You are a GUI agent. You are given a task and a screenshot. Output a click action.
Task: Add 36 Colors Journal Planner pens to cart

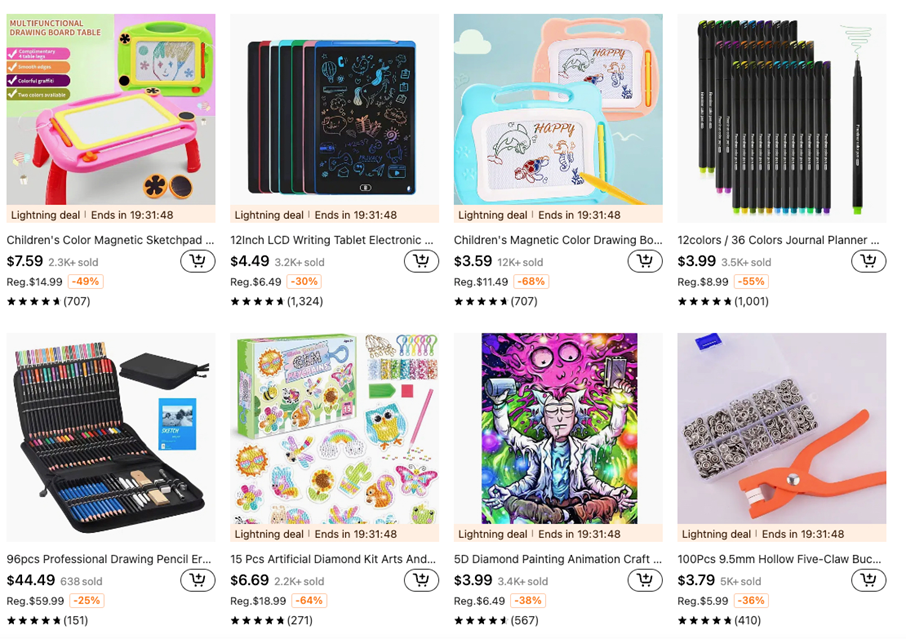[x=868, y=261]
